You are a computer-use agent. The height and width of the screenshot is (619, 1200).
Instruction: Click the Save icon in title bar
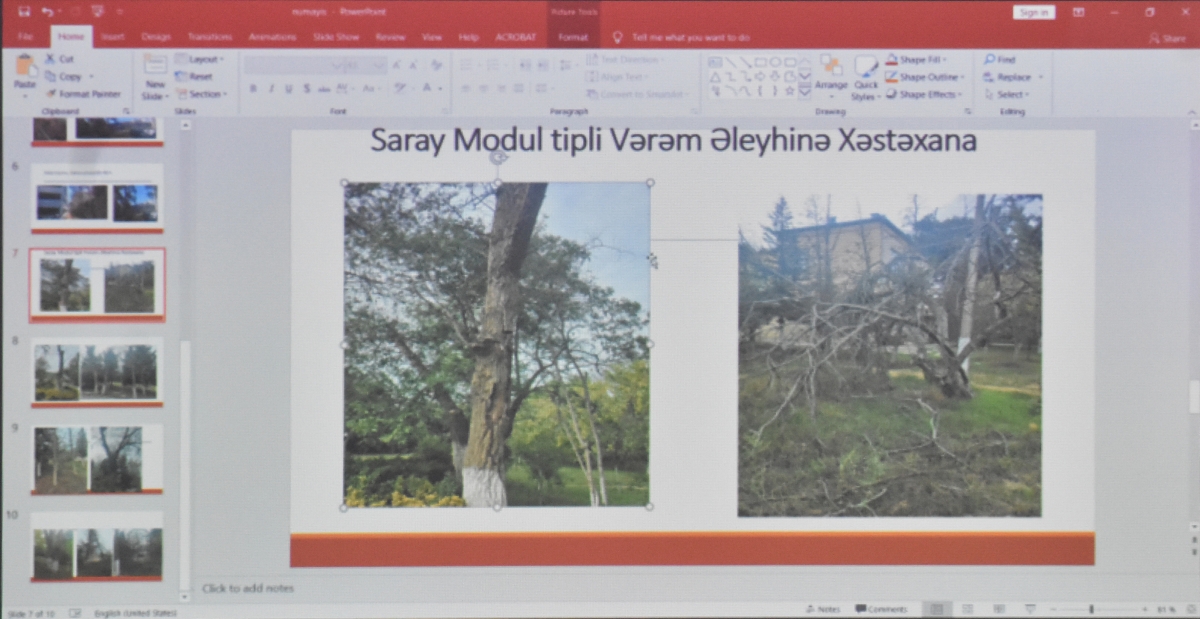tap(24, 12)
